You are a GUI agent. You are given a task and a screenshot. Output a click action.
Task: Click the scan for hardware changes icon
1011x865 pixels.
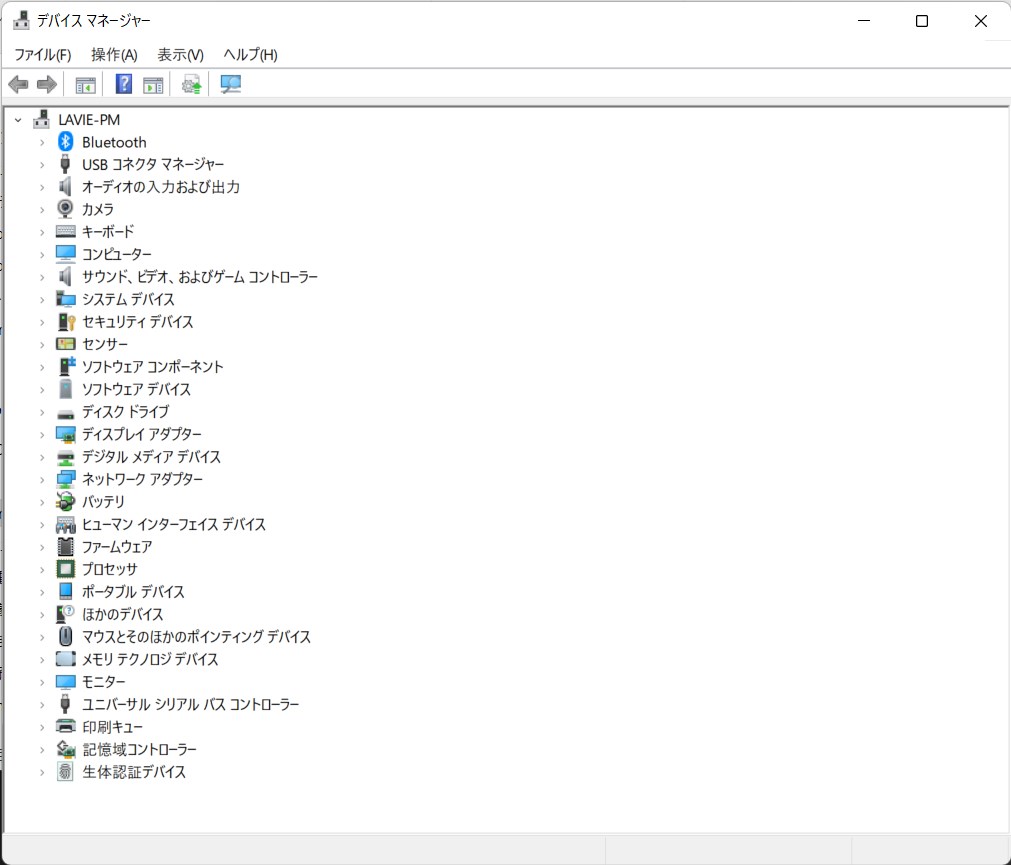230,84
